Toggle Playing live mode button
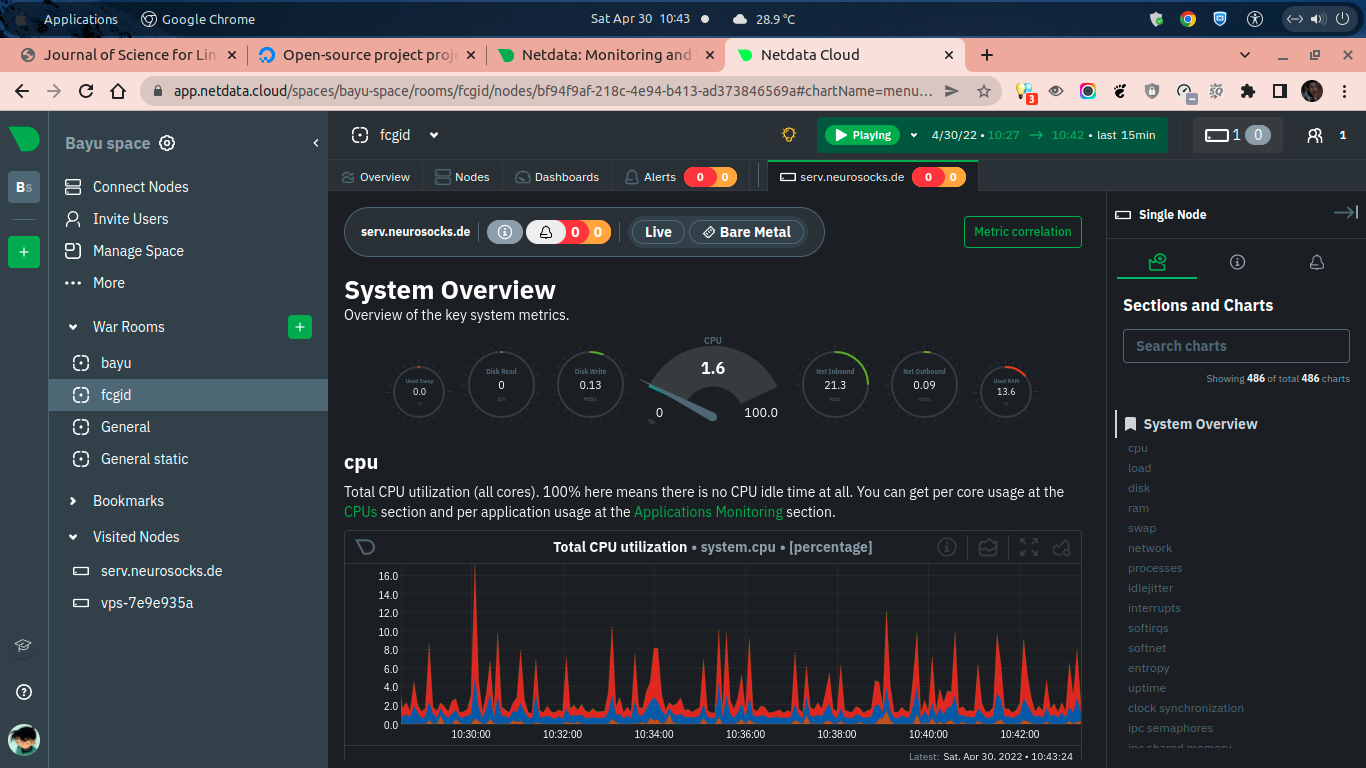This screenshot has width=1366, height=768. click(861, 135)
